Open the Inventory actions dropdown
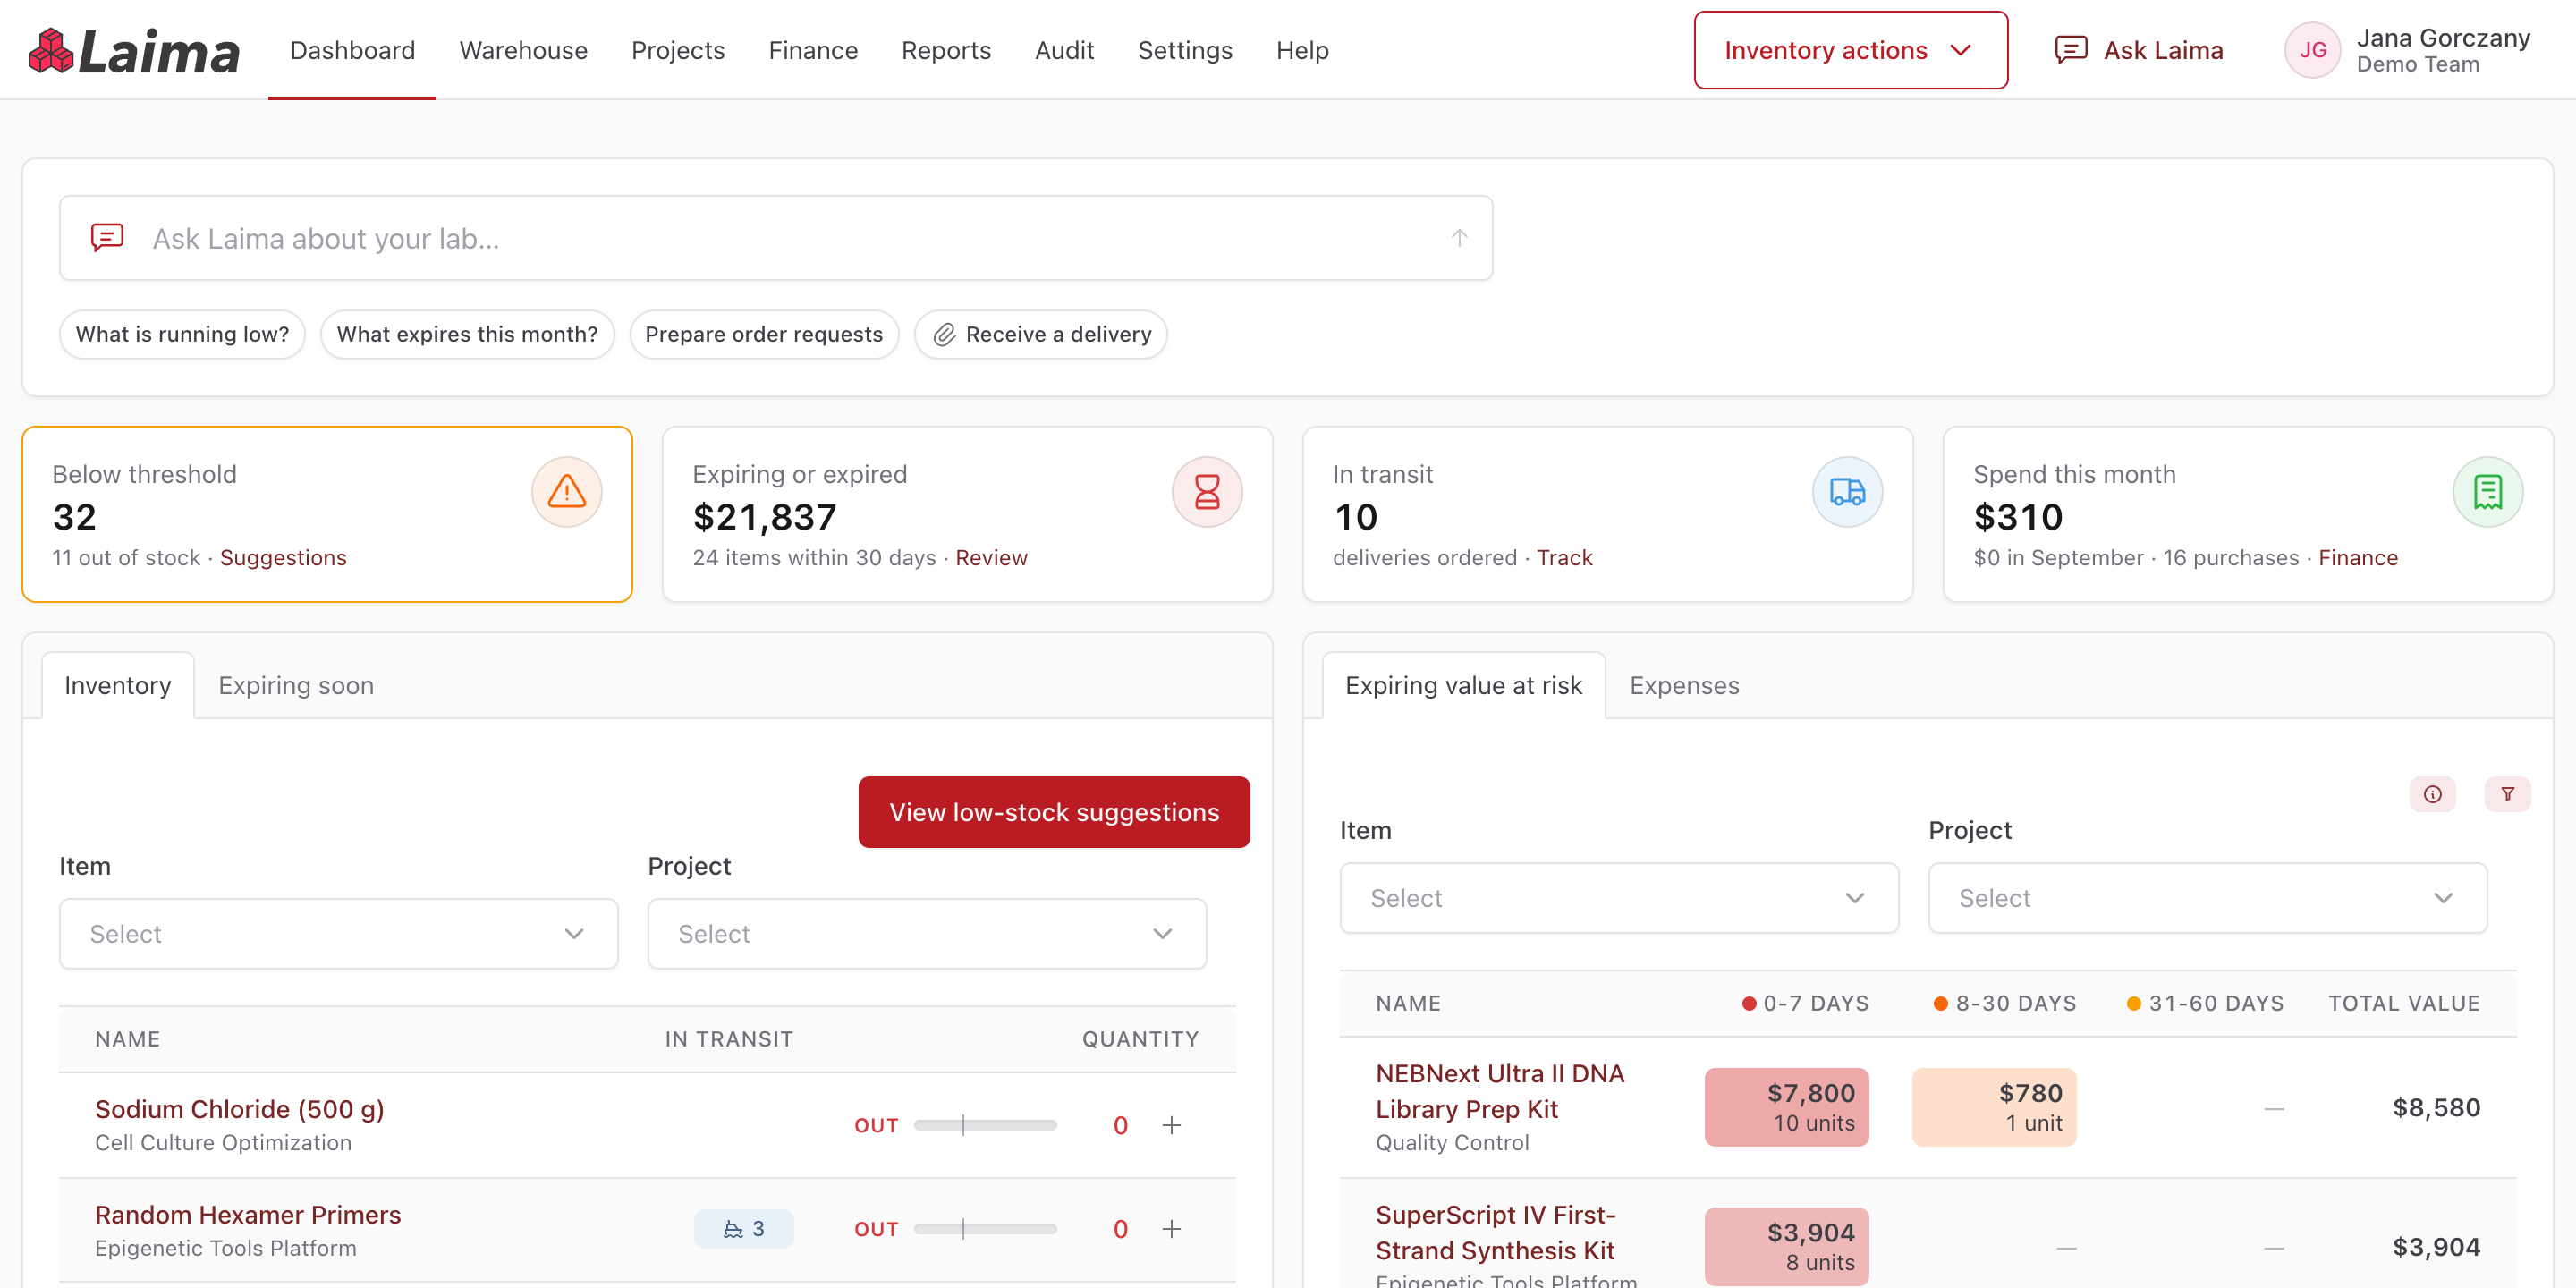 [x=1850, y=50]
